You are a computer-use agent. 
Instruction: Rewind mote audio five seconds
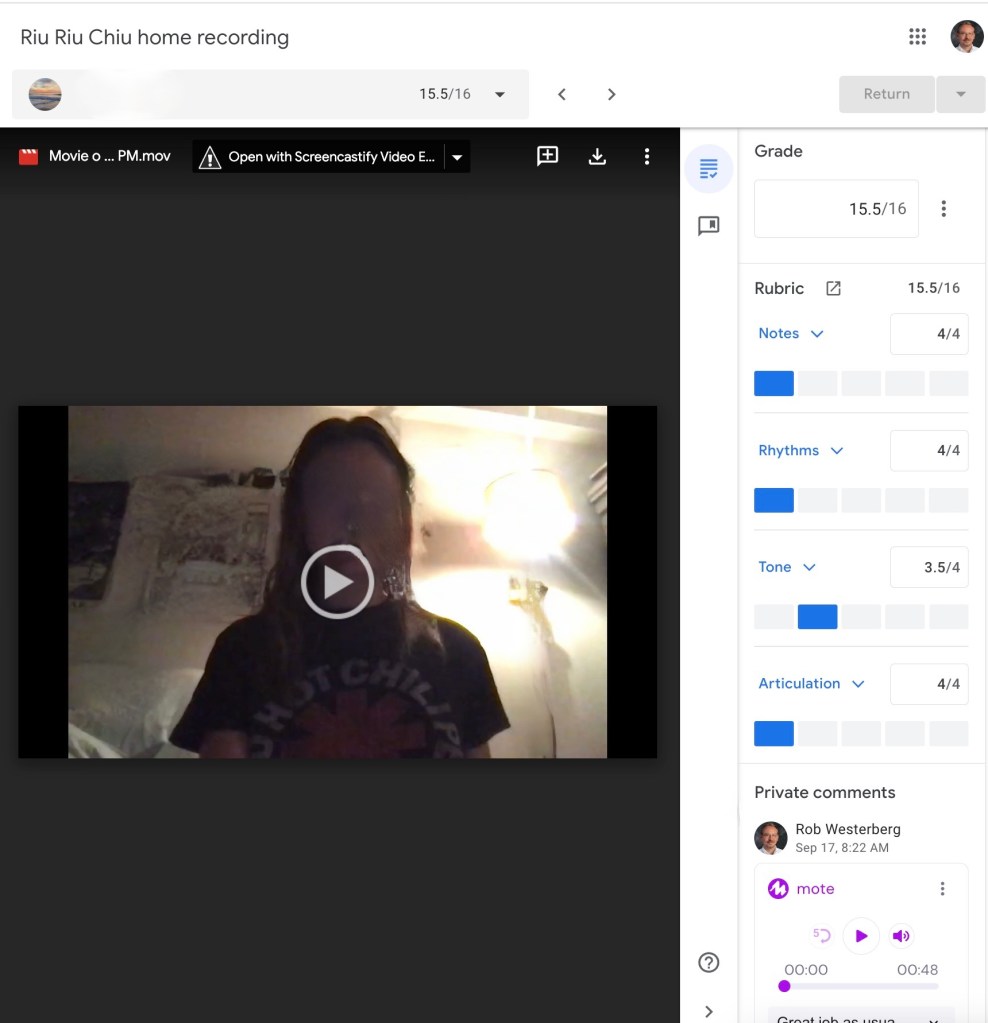pyautogui.click(x=822, y=935)
